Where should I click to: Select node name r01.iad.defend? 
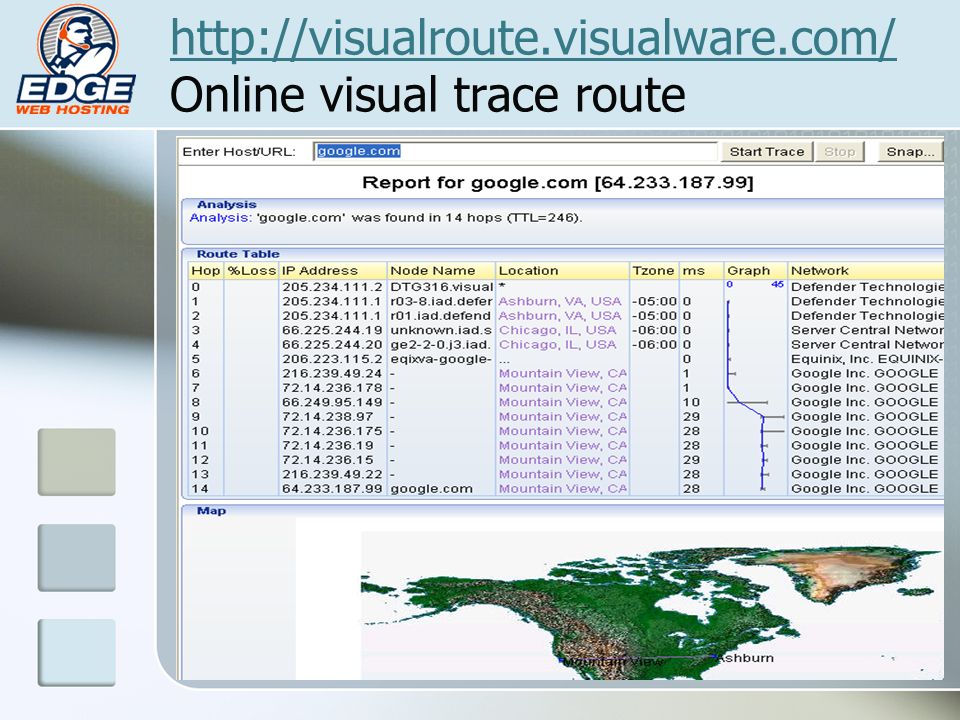(x=441, y=316)
